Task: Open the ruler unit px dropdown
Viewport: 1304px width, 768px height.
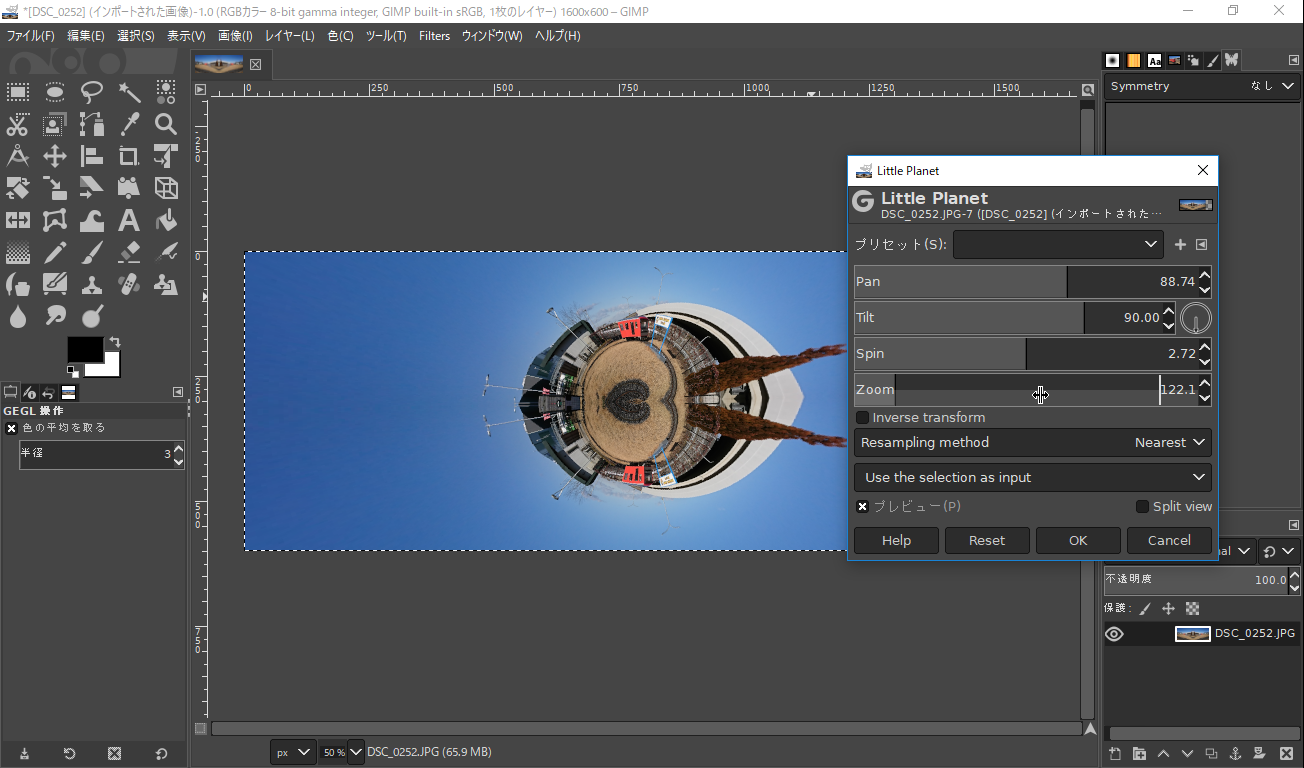Action: [293, 752]
